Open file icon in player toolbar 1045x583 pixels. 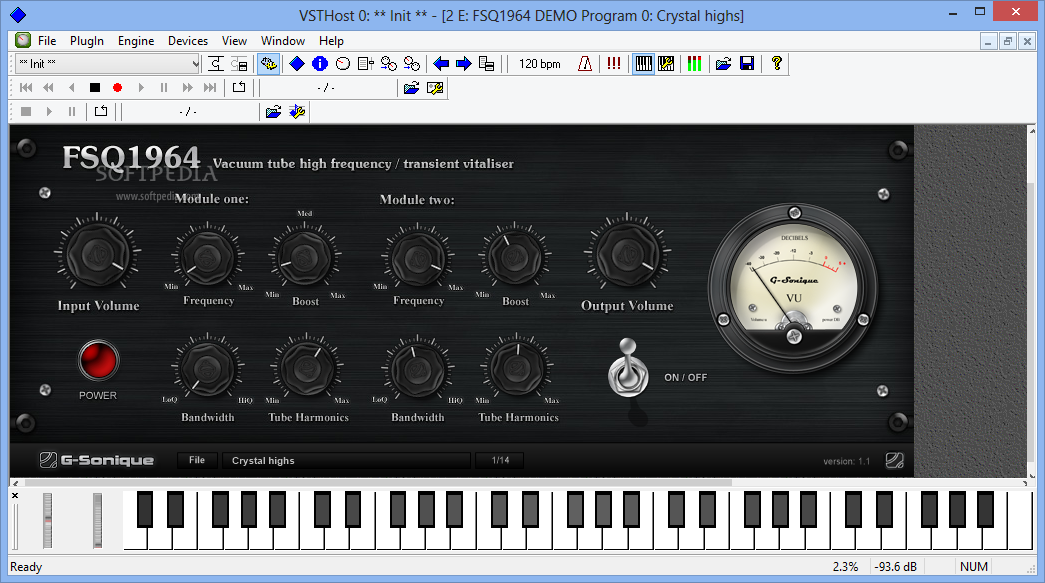411,88
